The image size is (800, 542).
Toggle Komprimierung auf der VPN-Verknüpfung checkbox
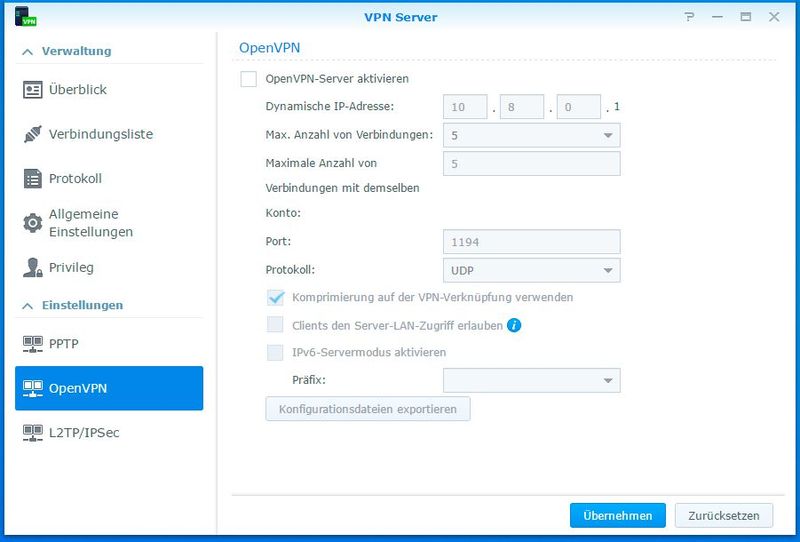tap(275, 298)
